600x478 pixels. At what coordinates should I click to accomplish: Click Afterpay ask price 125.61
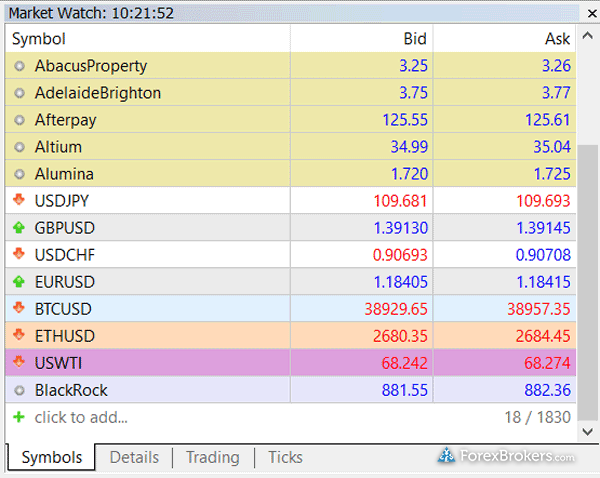coord(548,120)
